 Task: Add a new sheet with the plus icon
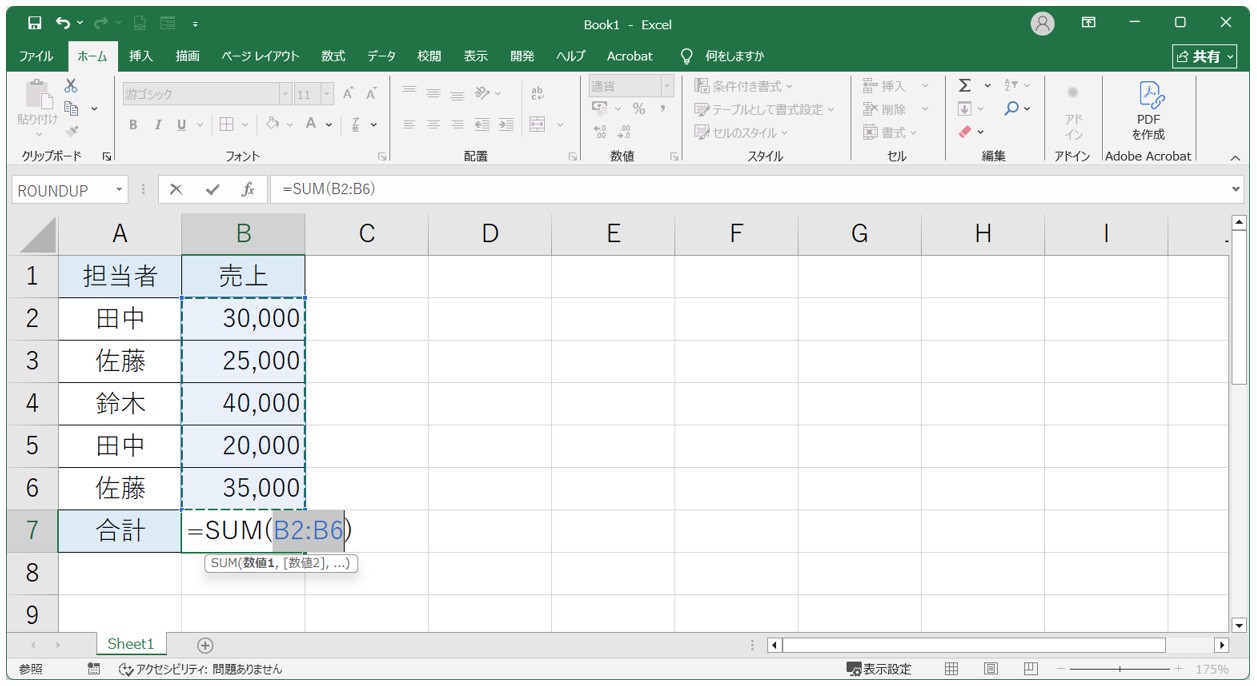tap(205, 646)
